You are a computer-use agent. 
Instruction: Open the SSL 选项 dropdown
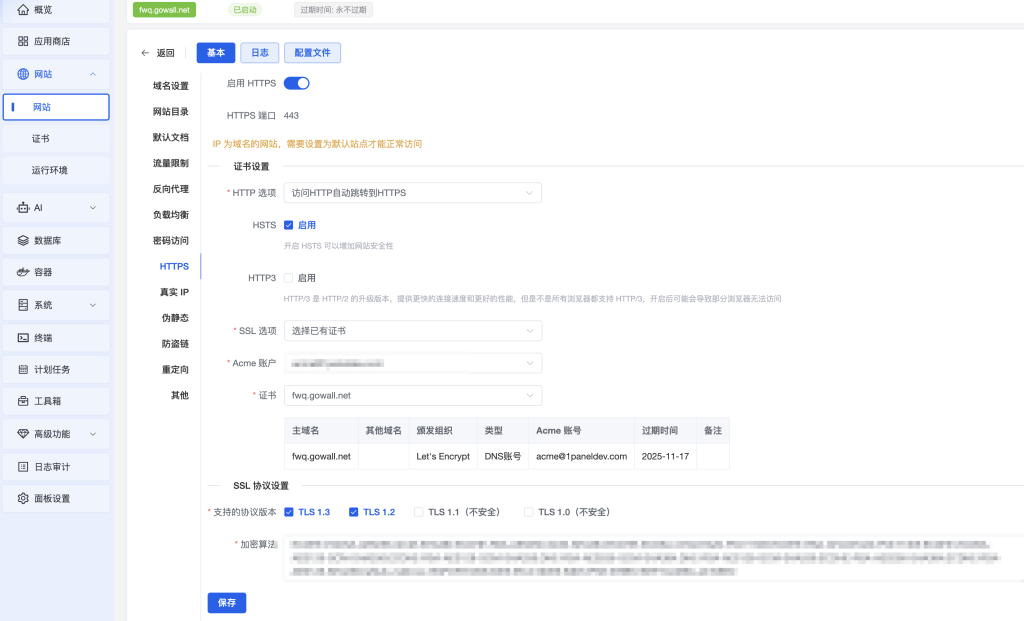[x=413, y=331]
